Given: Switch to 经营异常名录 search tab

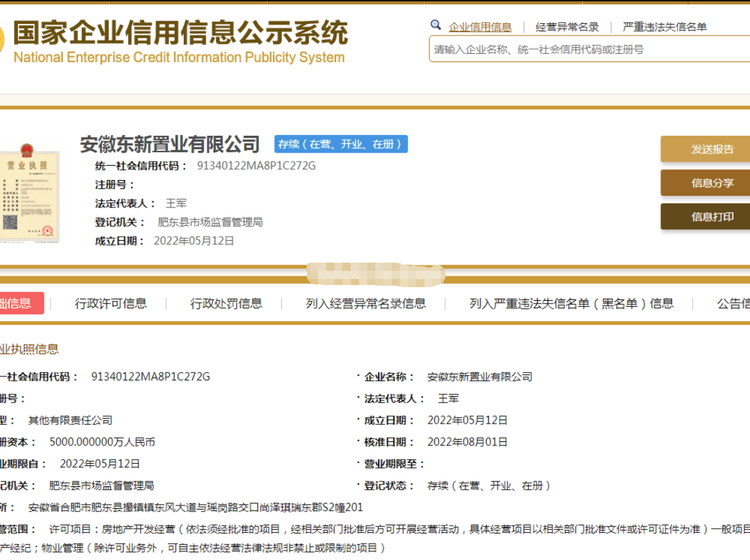Looking at the screenshot, I should (x=567, y=27).
